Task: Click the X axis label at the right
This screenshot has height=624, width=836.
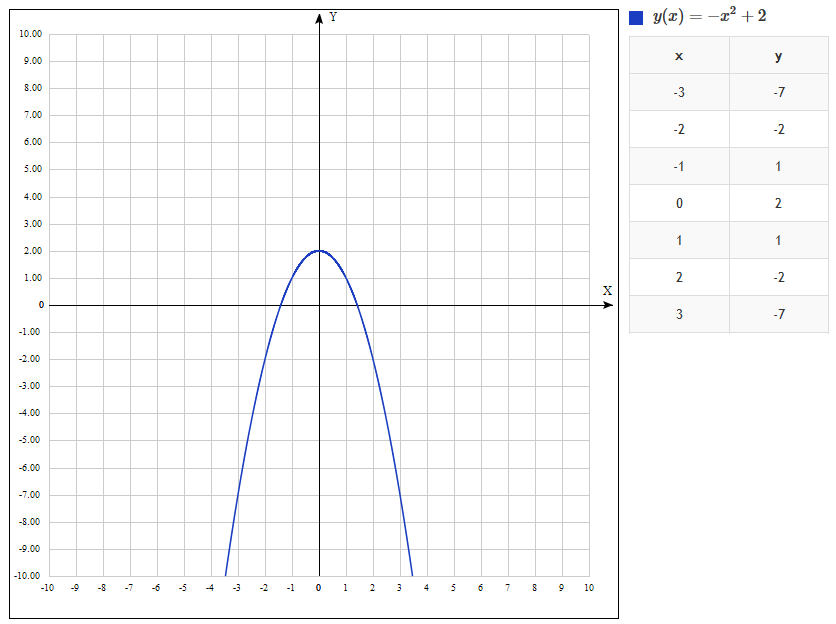Action: click(607, 291)
